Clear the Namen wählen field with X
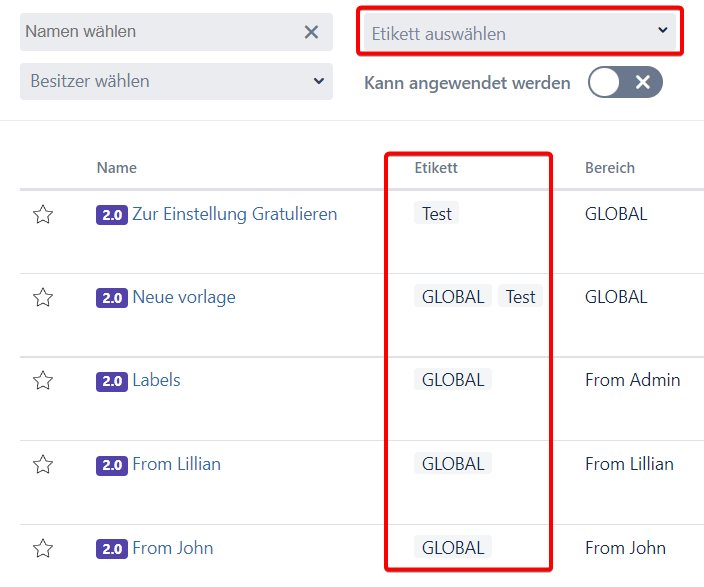704x587 pixels. 311,32
